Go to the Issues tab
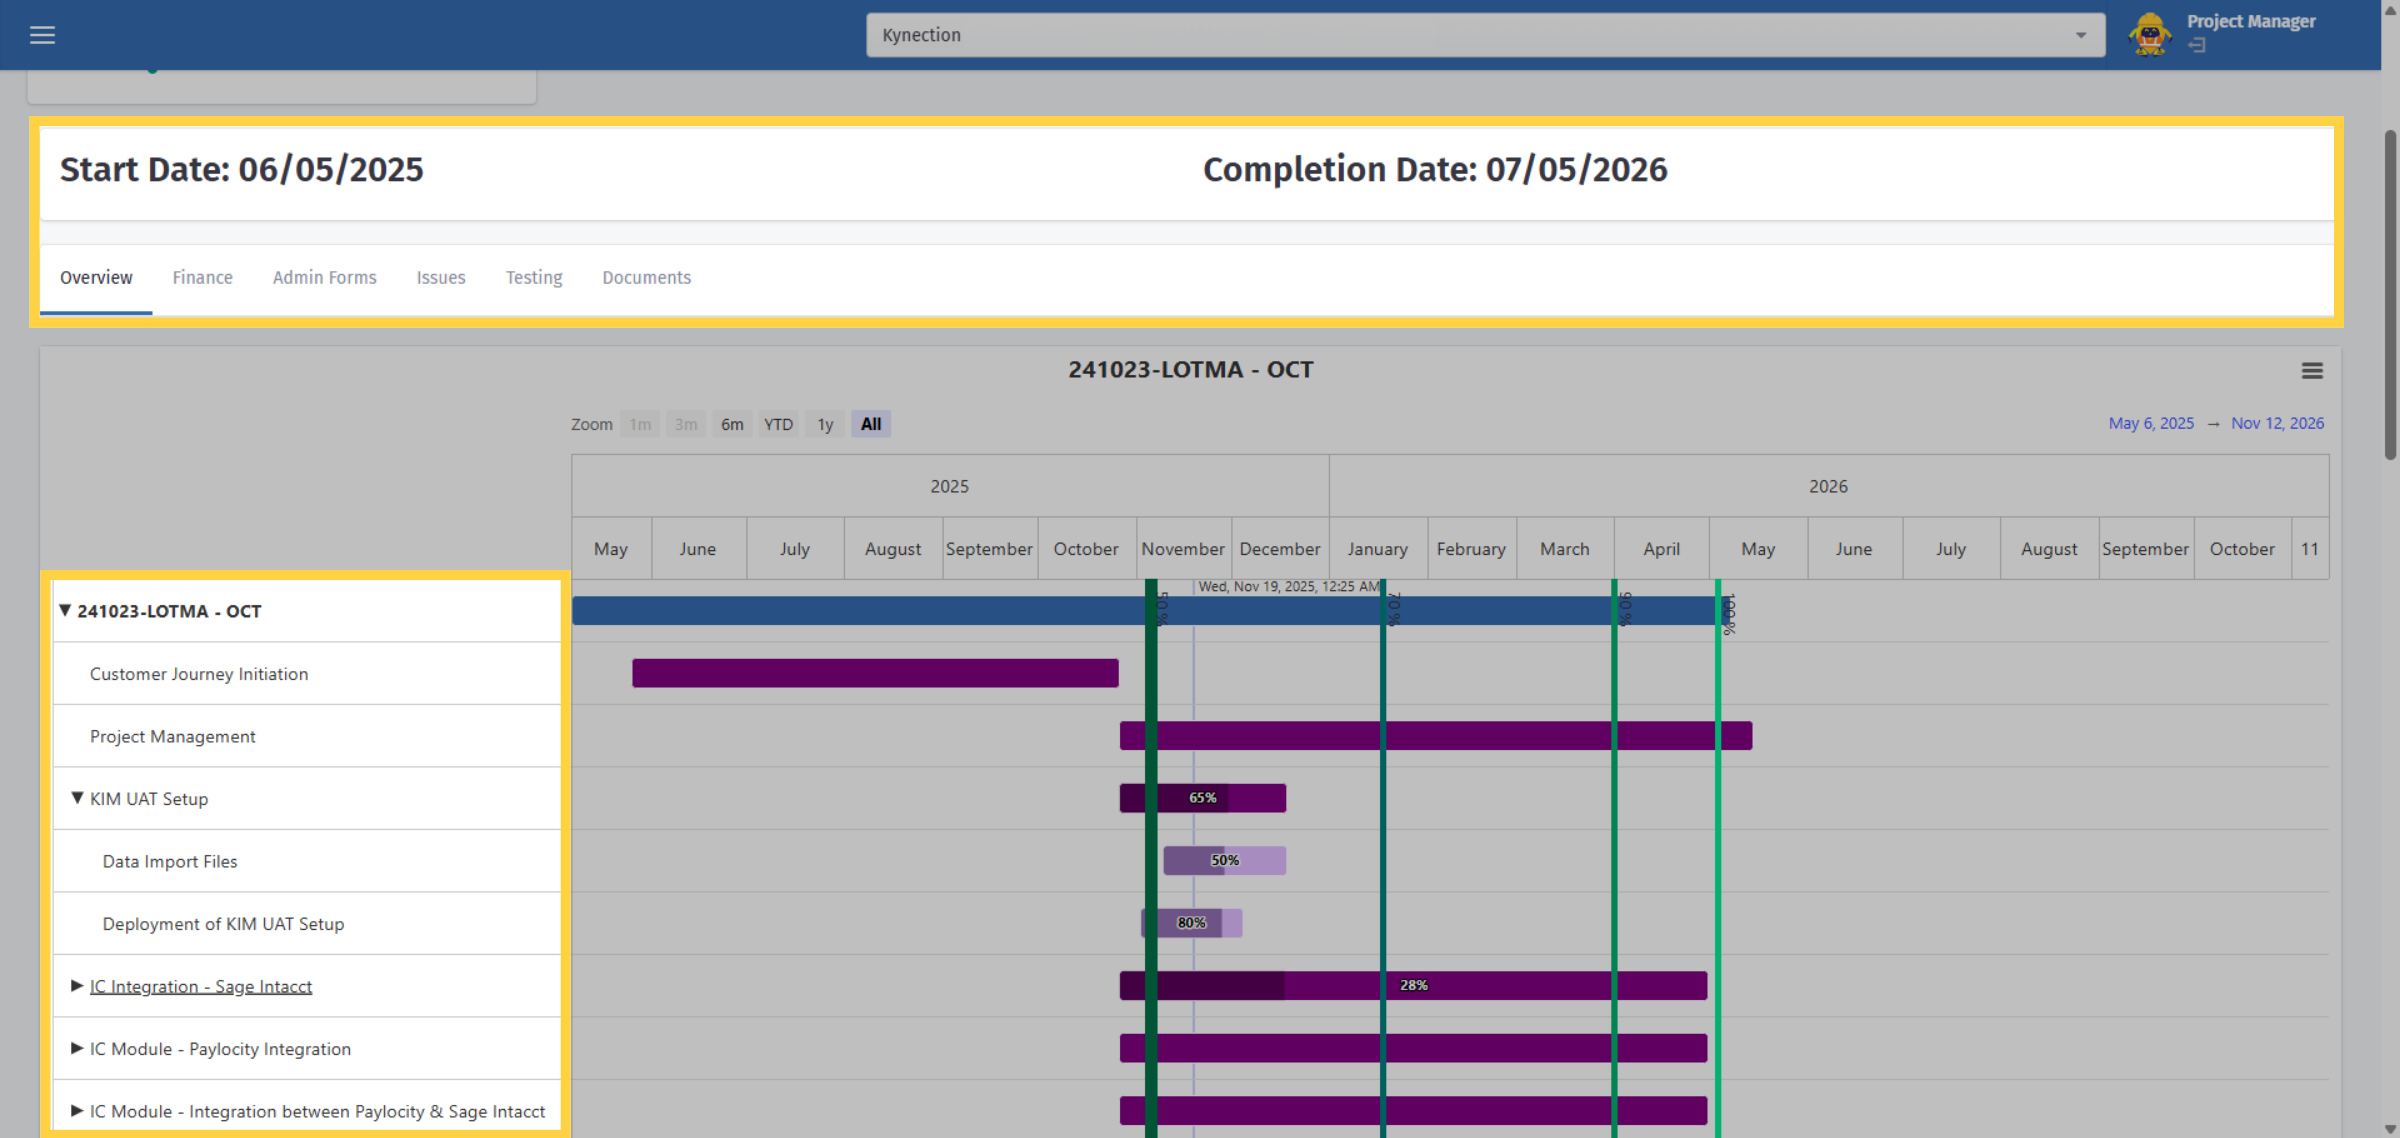Image resolution: width=2400 pixels, height=1138 pixels. [441, 277]
